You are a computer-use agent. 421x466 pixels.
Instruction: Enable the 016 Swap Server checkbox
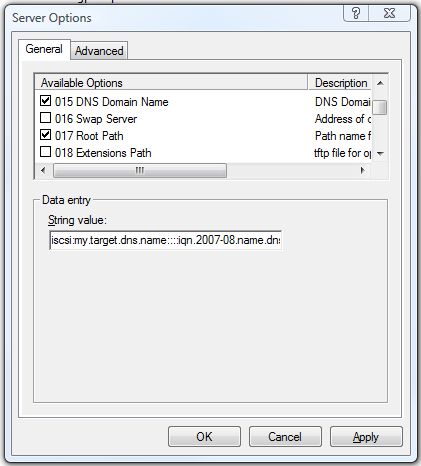click(x=45, y=118)
